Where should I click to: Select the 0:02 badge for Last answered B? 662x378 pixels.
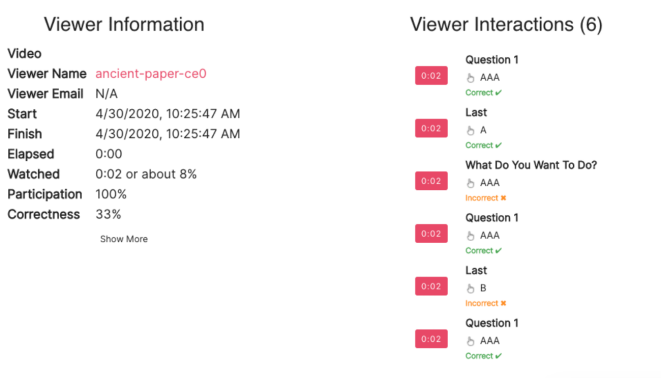[431, 286]
